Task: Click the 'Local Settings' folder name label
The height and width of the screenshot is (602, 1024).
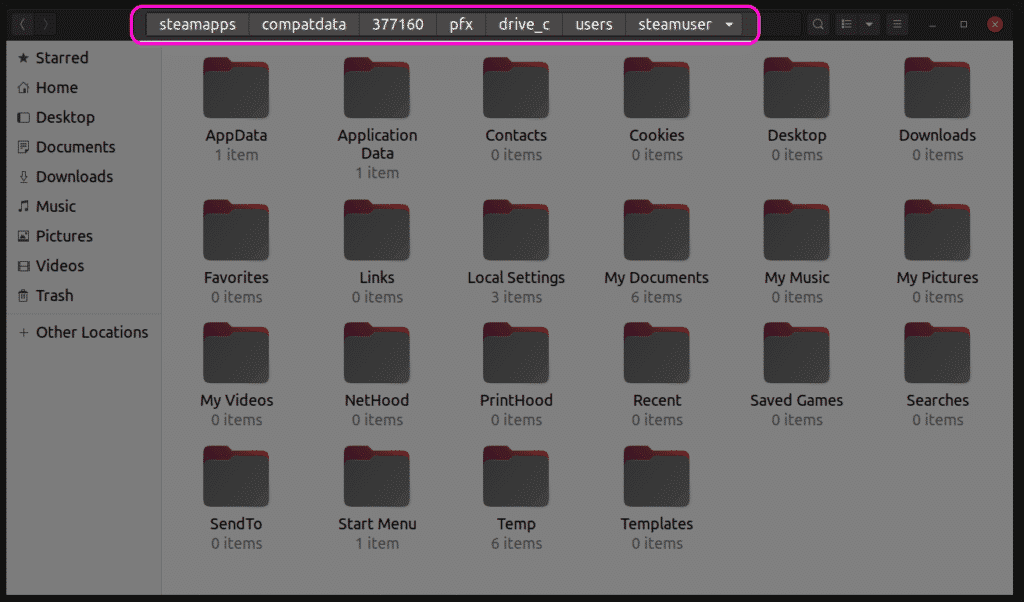Action: click(516, 277)
